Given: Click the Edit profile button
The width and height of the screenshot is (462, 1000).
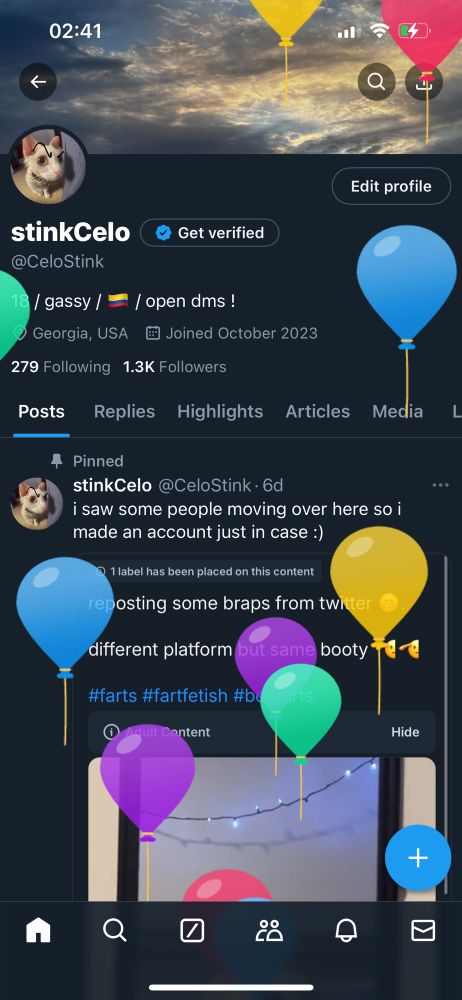Looking at the screenshot, I should click(391, 186).
